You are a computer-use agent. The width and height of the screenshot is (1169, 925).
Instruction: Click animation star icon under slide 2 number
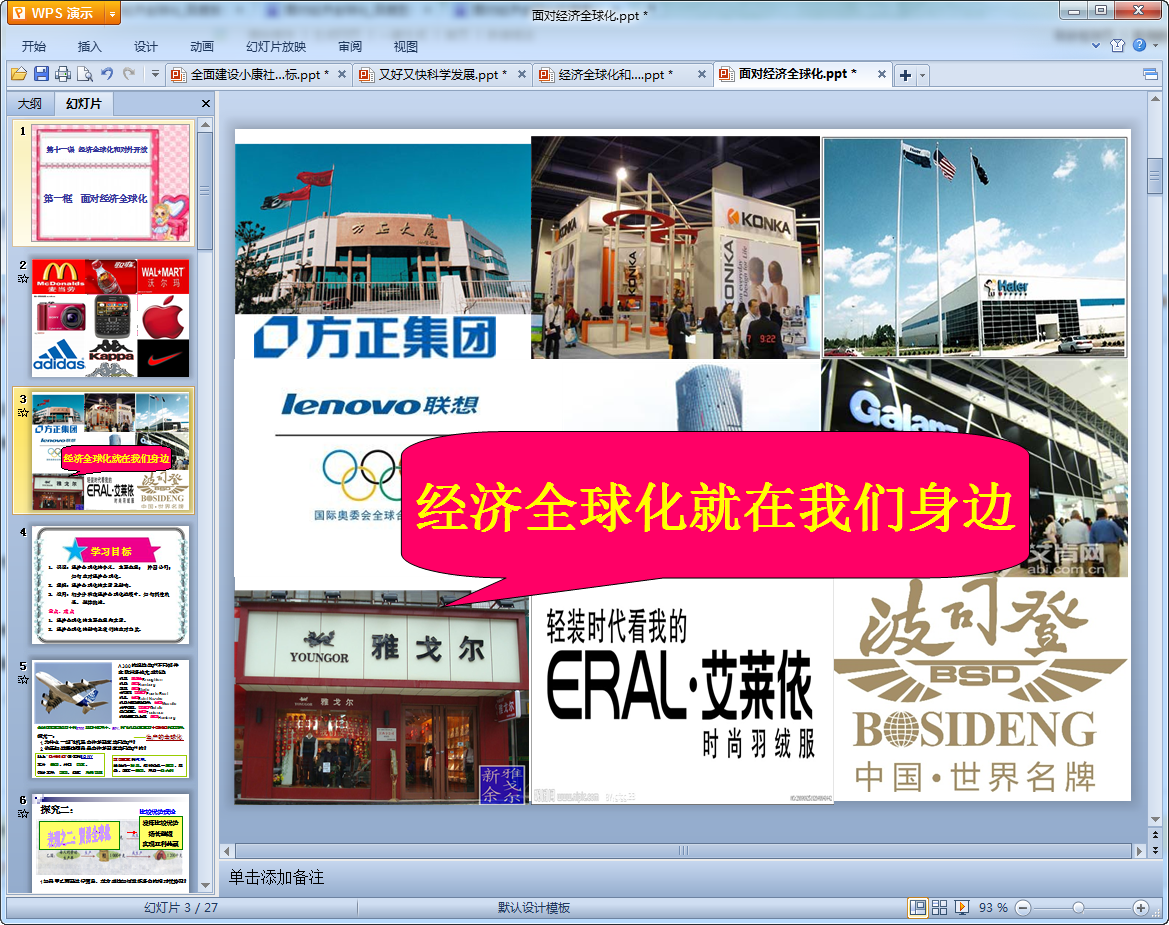[23, 279]
